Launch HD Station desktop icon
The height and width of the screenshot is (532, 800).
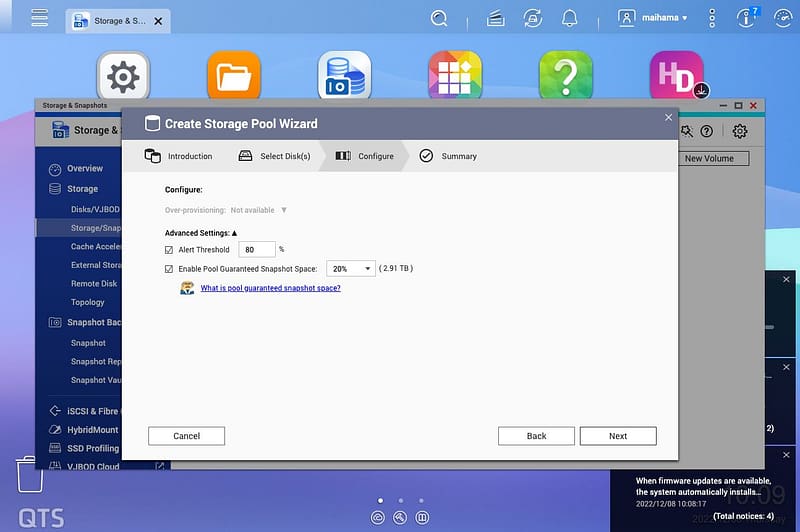coord(677,77)
